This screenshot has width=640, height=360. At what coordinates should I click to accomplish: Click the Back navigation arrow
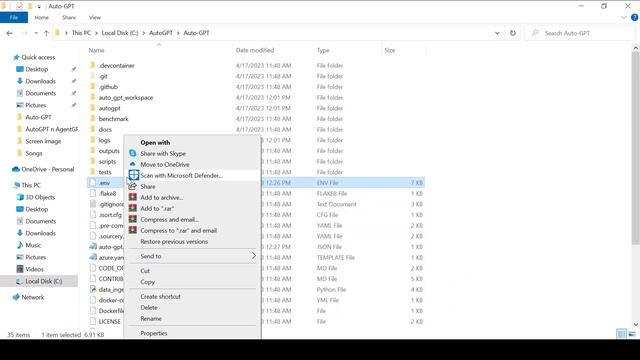click(x=9, y=33)
